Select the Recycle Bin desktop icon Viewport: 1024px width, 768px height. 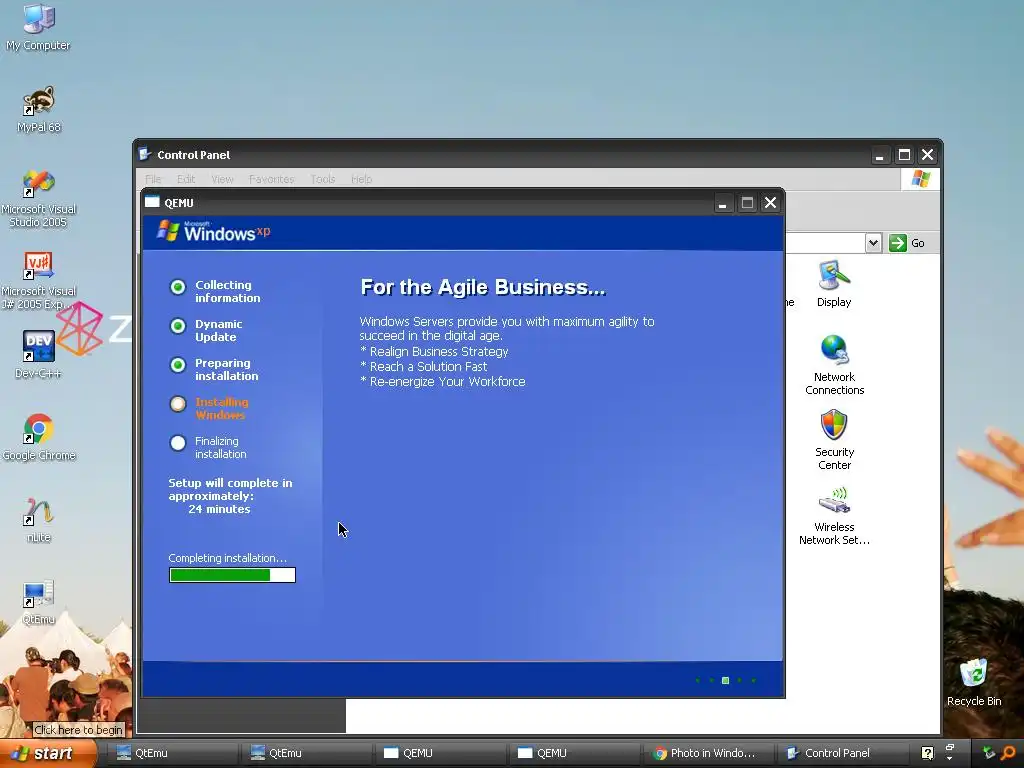tap(974, 682)
